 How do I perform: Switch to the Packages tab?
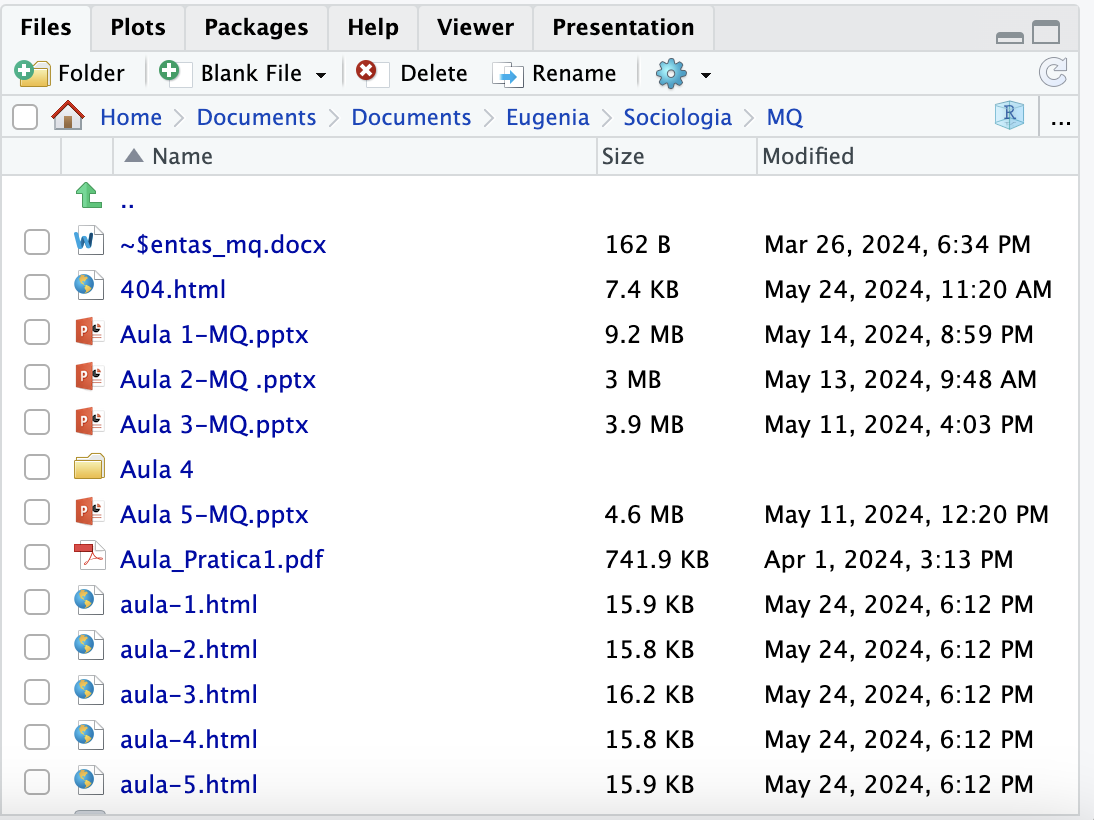(255, 27)
